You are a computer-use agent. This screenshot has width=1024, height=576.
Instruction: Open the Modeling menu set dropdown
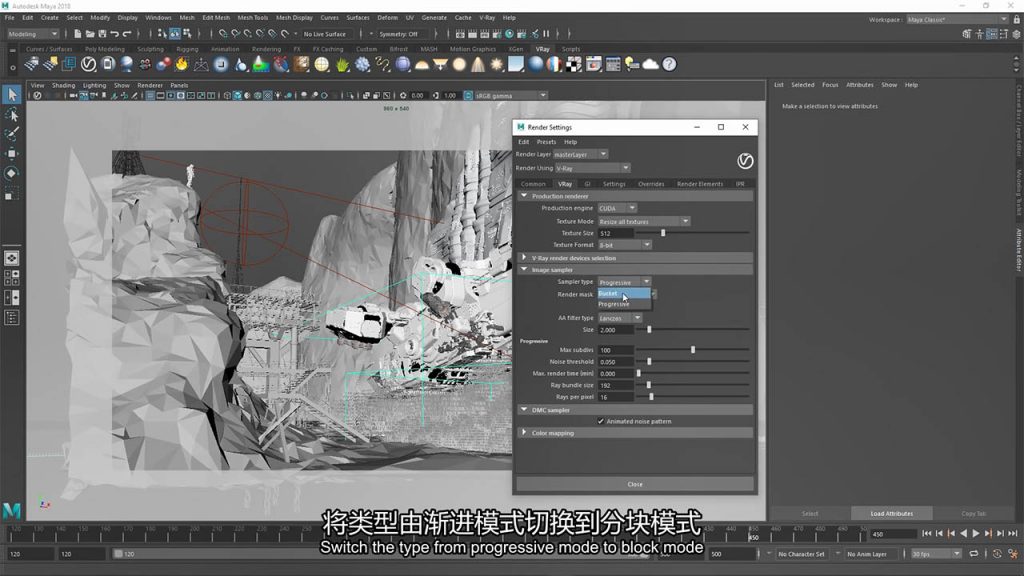pyautogui.click(x=33, y=34)
